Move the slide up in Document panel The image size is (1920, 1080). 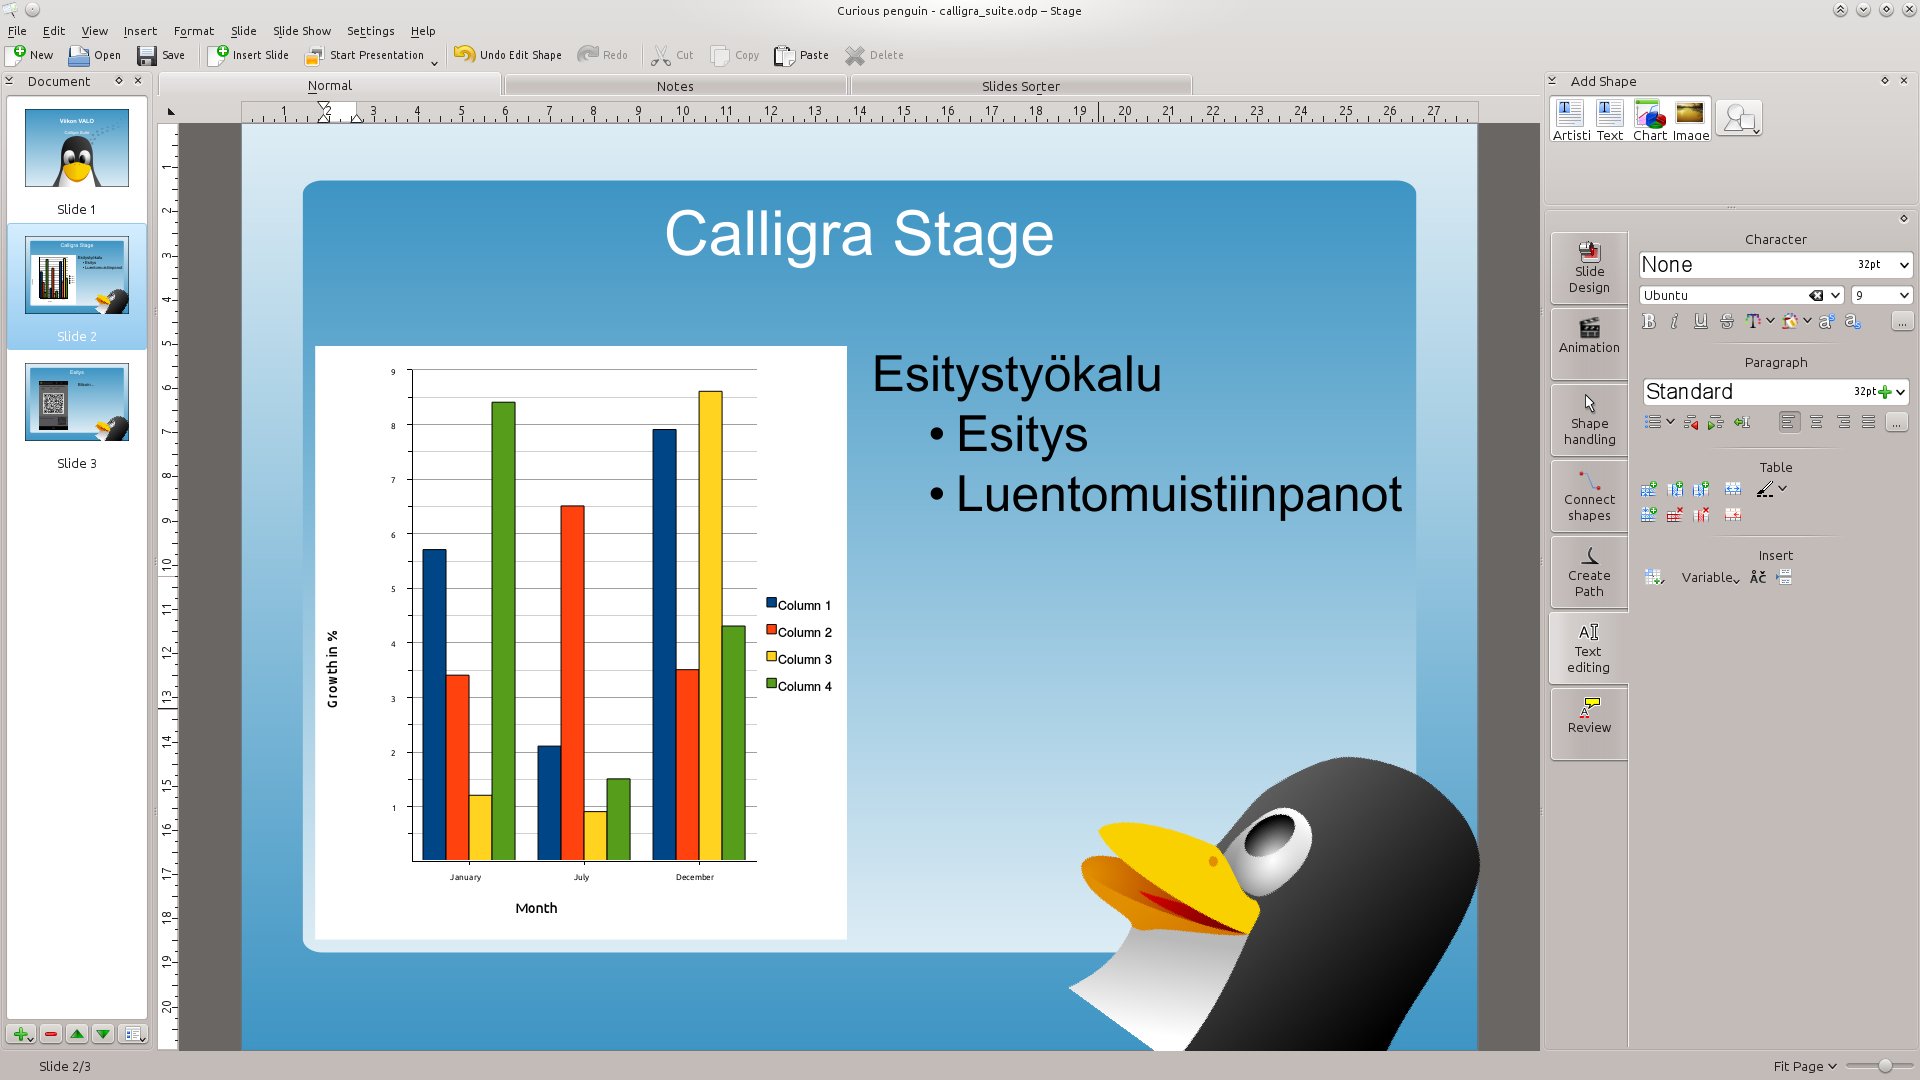[77, 1034]
